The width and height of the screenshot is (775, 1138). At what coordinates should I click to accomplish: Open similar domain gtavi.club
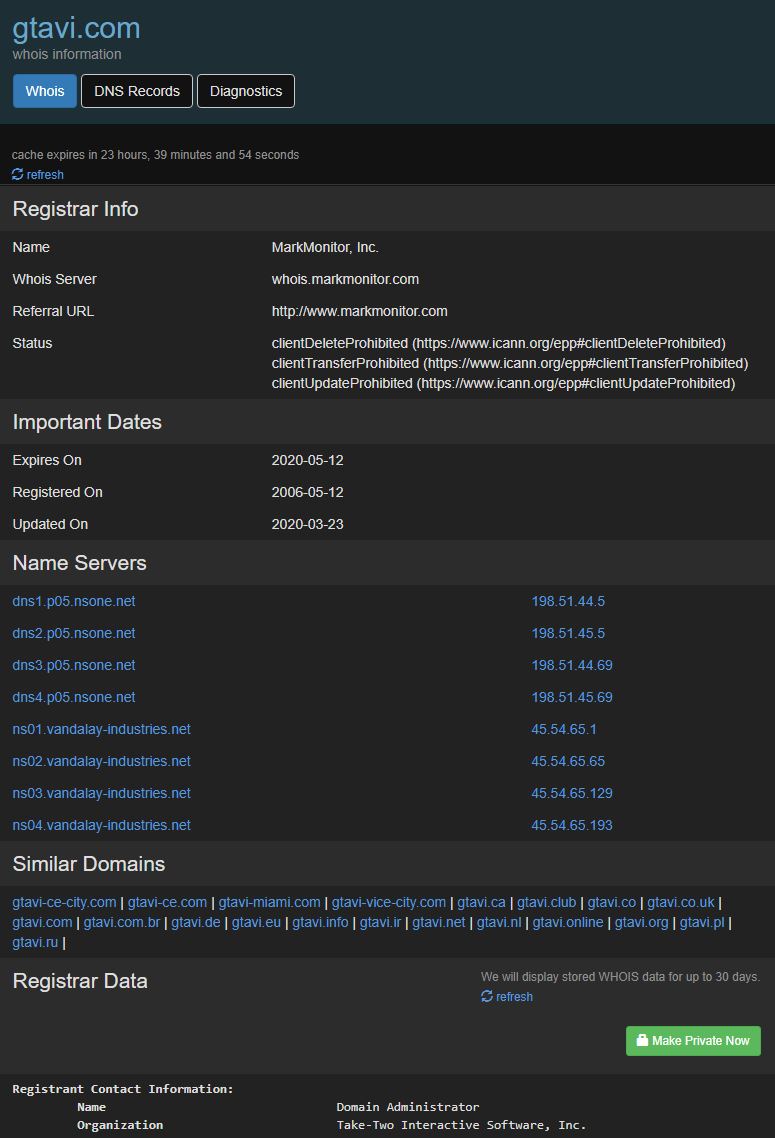[x=546, y=902]
